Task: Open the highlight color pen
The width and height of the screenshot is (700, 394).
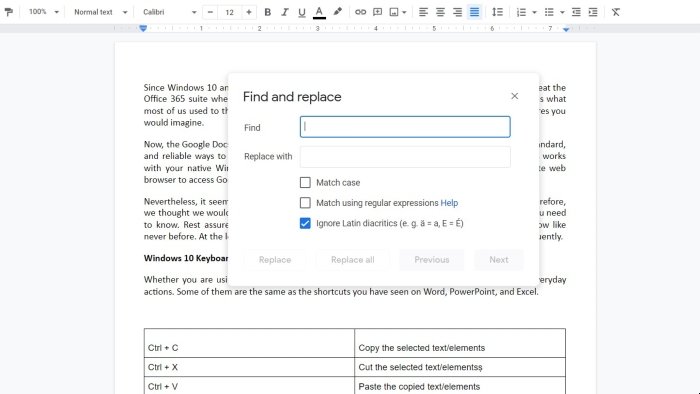Action: pyautogui.click(x=338, y=12)
